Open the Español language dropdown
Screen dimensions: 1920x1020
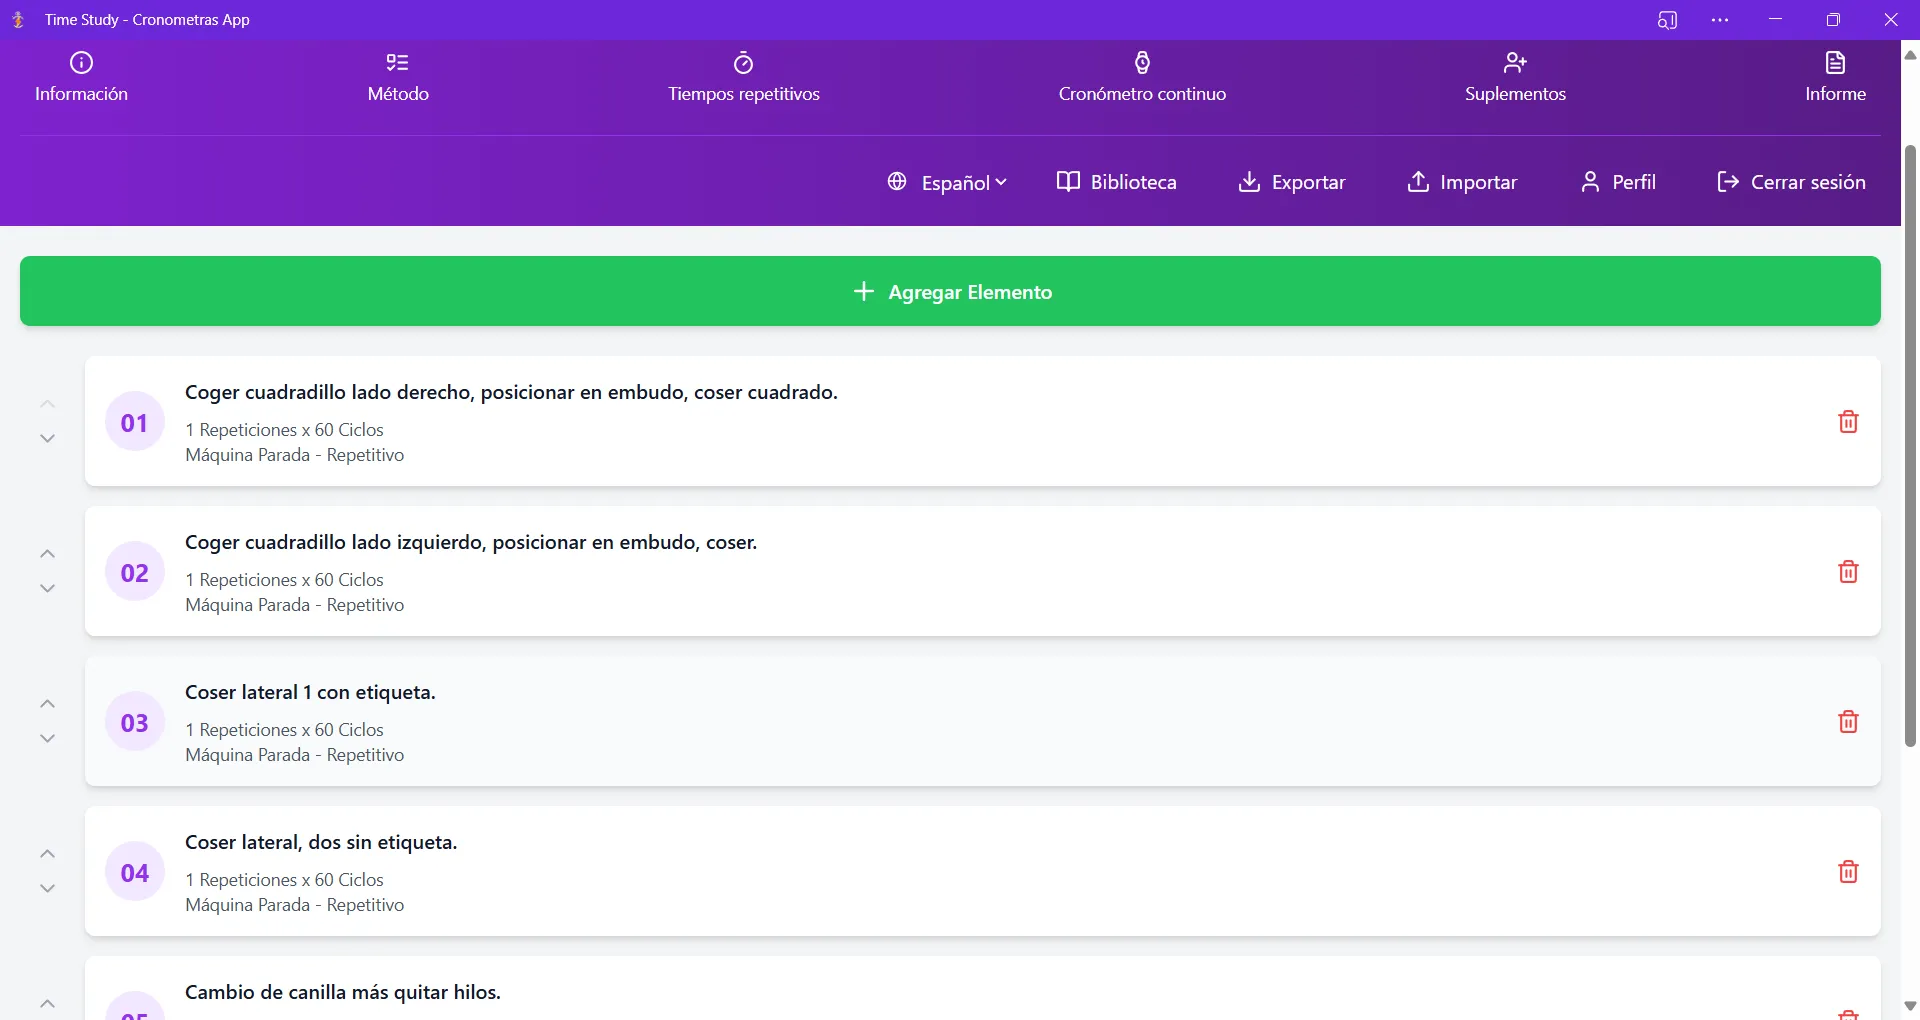point(947,182)
